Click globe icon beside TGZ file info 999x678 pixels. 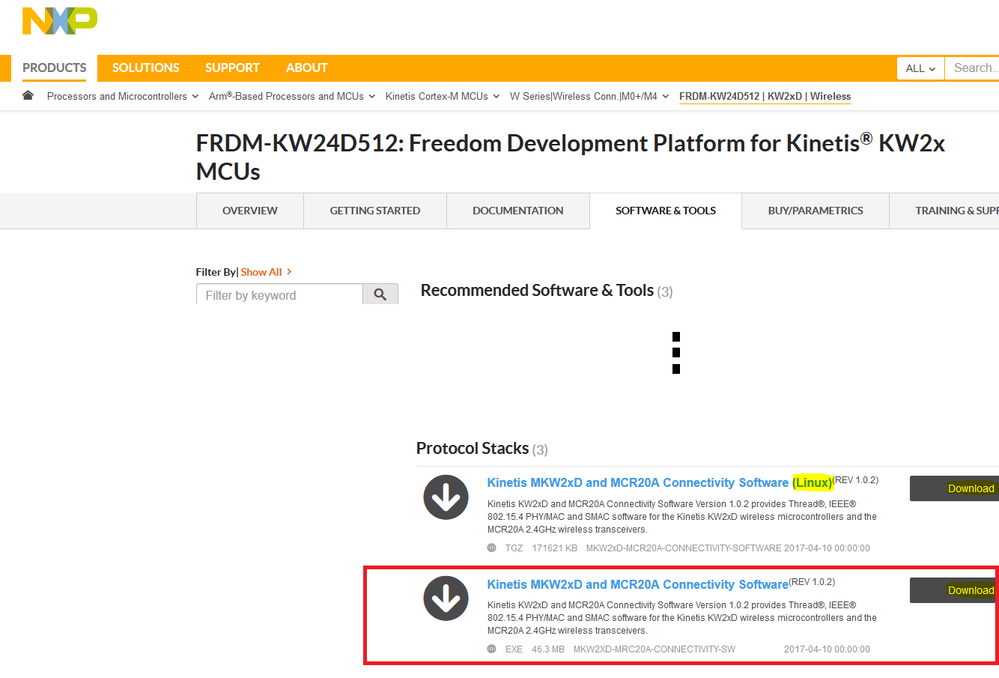coord(492,547)
